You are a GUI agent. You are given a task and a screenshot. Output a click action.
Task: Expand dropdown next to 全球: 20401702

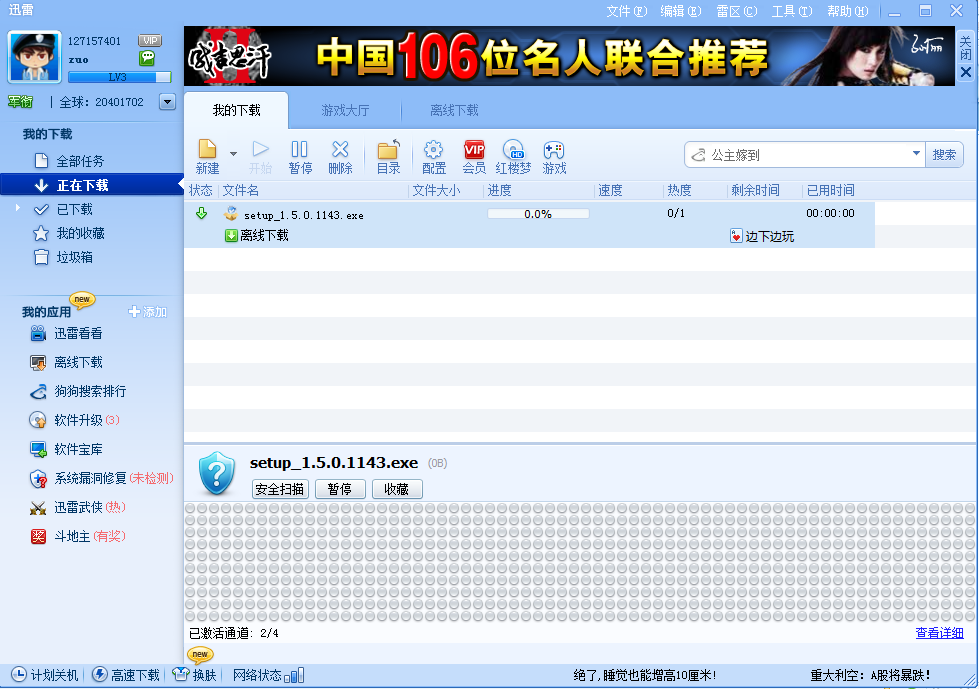click(x=167, y=102)
